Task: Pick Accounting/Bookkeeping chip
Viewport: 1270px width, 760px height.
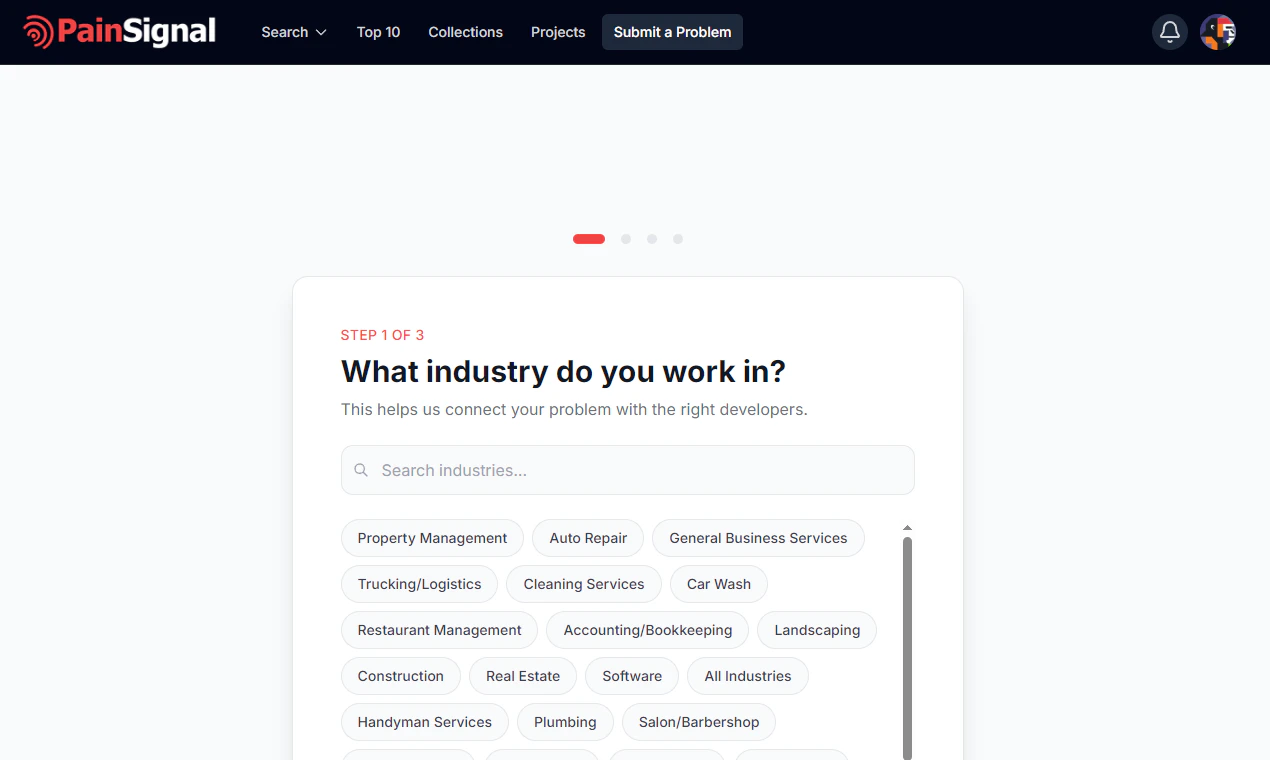Action: tap(647, 630)
